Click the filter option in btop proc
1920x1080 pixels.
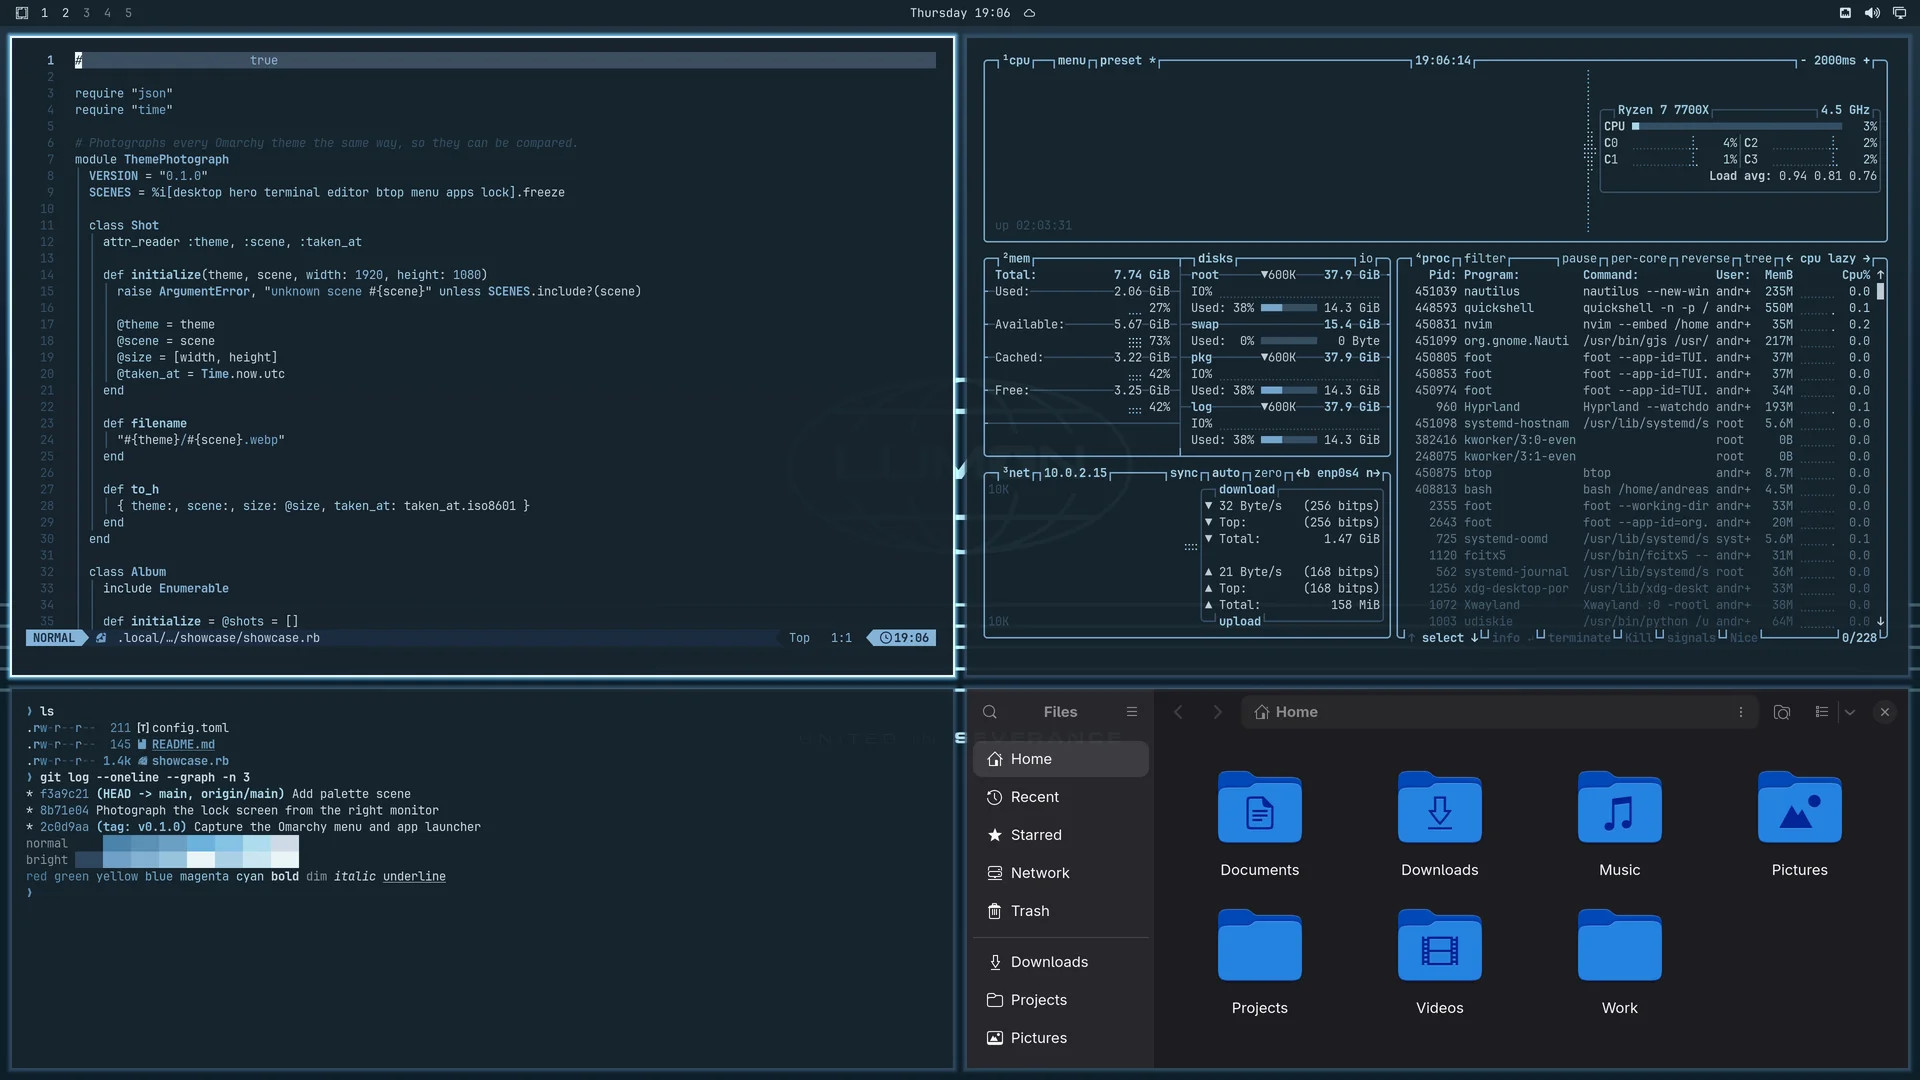click(1485, 259)
